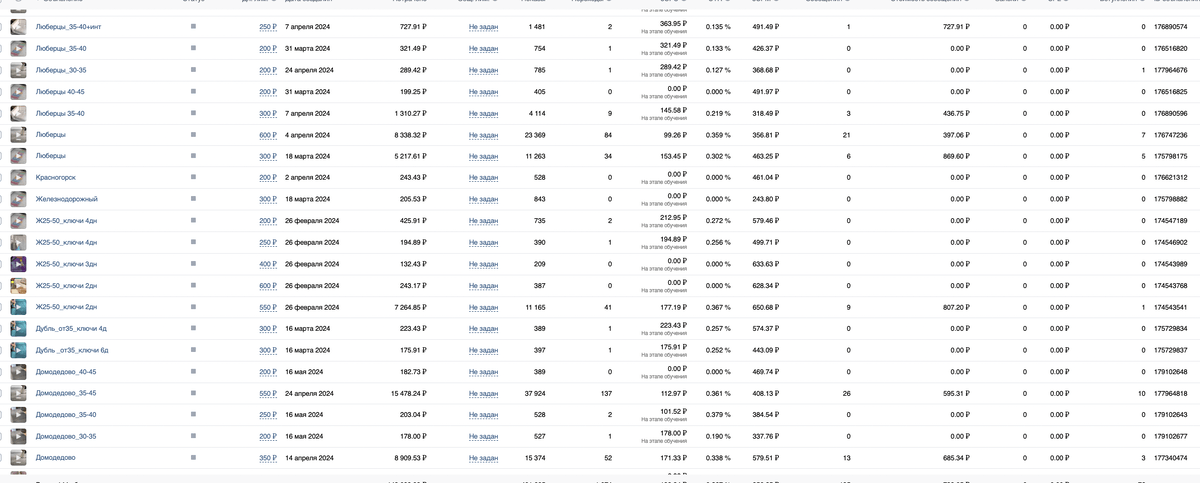Screen dimensions: 1200x483
Task: Open the Домодедово_35-40 campaign
Action: click(x=66, y=415)
